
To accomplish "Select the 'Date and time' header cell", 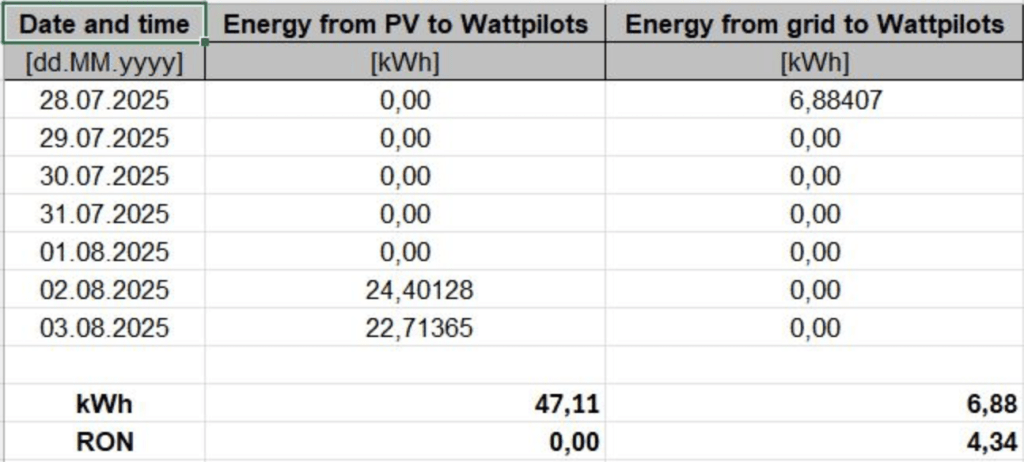I will [104, 24].
